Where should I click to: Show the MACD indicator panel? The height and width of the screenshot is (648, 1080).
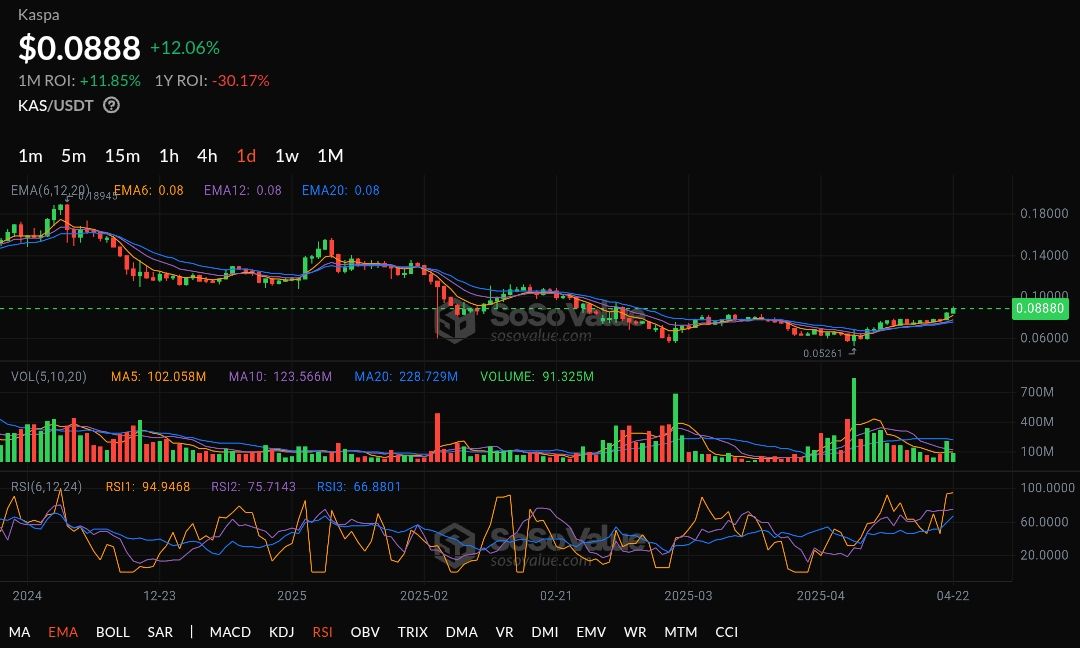pyautogui.click(x=230, y=632)
